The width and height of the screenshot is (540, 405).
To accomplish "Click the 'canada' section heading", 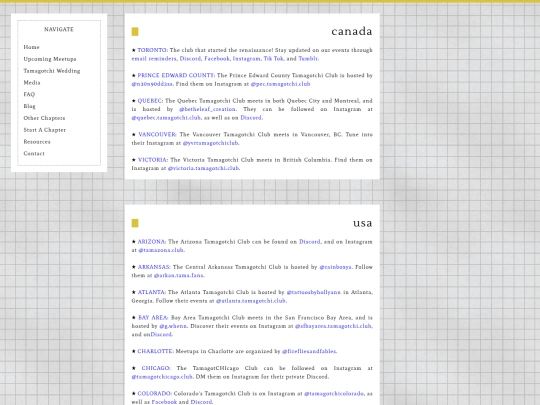I will coord(352,31).
